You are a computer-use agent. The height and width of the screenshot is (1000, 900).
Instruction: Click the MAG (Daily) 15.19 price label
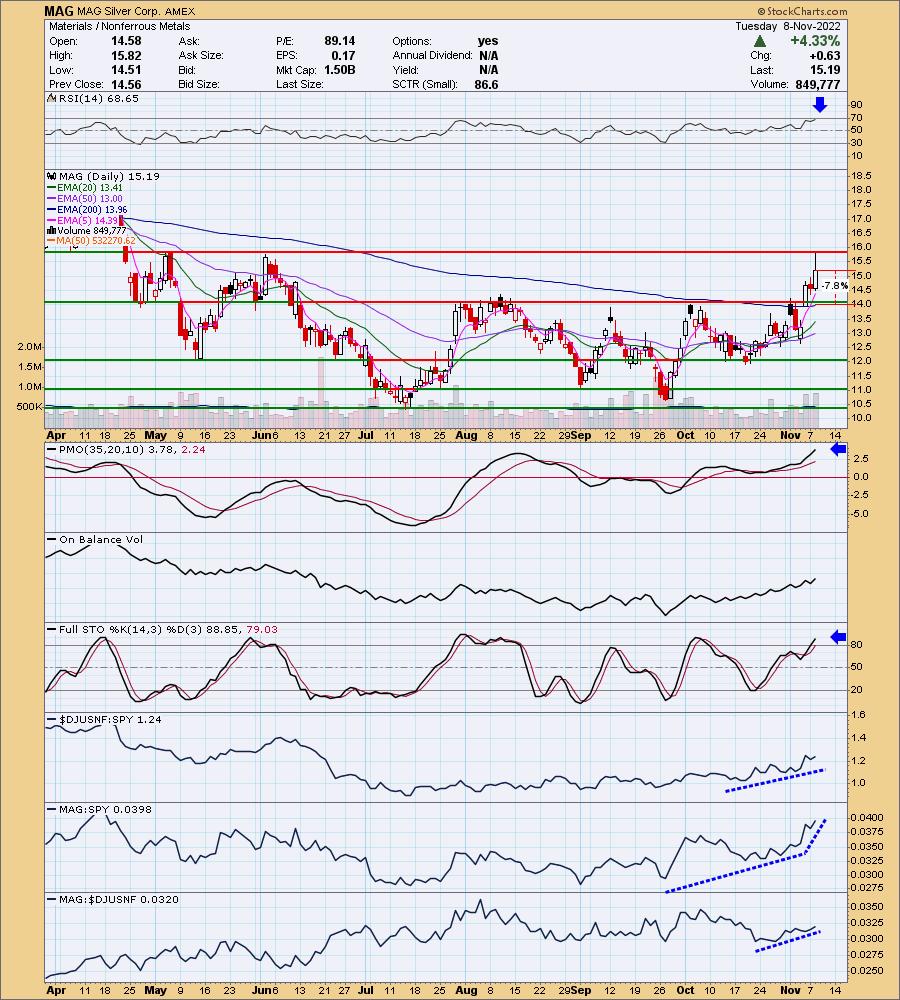108,177
